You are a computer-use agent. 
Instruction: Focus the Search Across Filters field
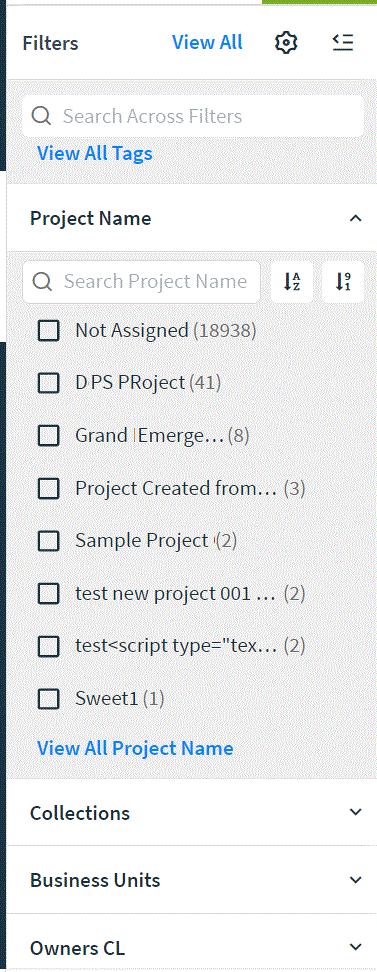[x=193, y=116]
